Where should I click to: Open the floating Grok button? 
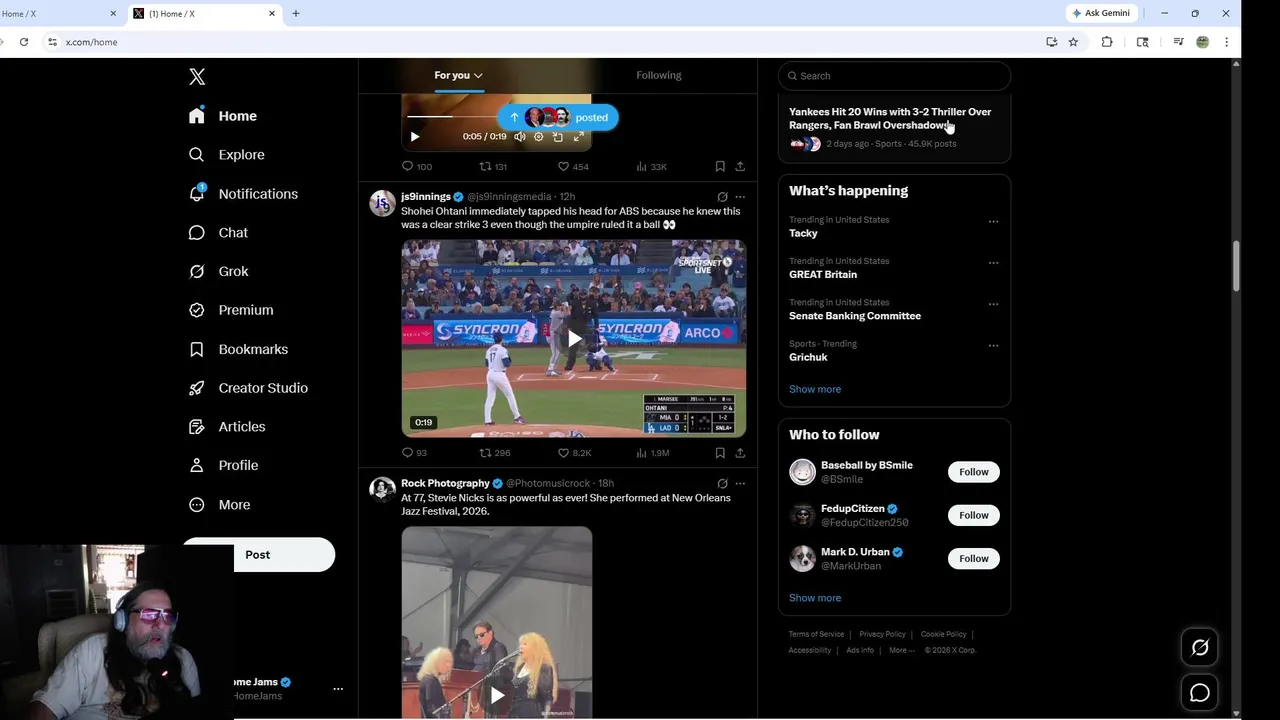(x=1200, y=648)
